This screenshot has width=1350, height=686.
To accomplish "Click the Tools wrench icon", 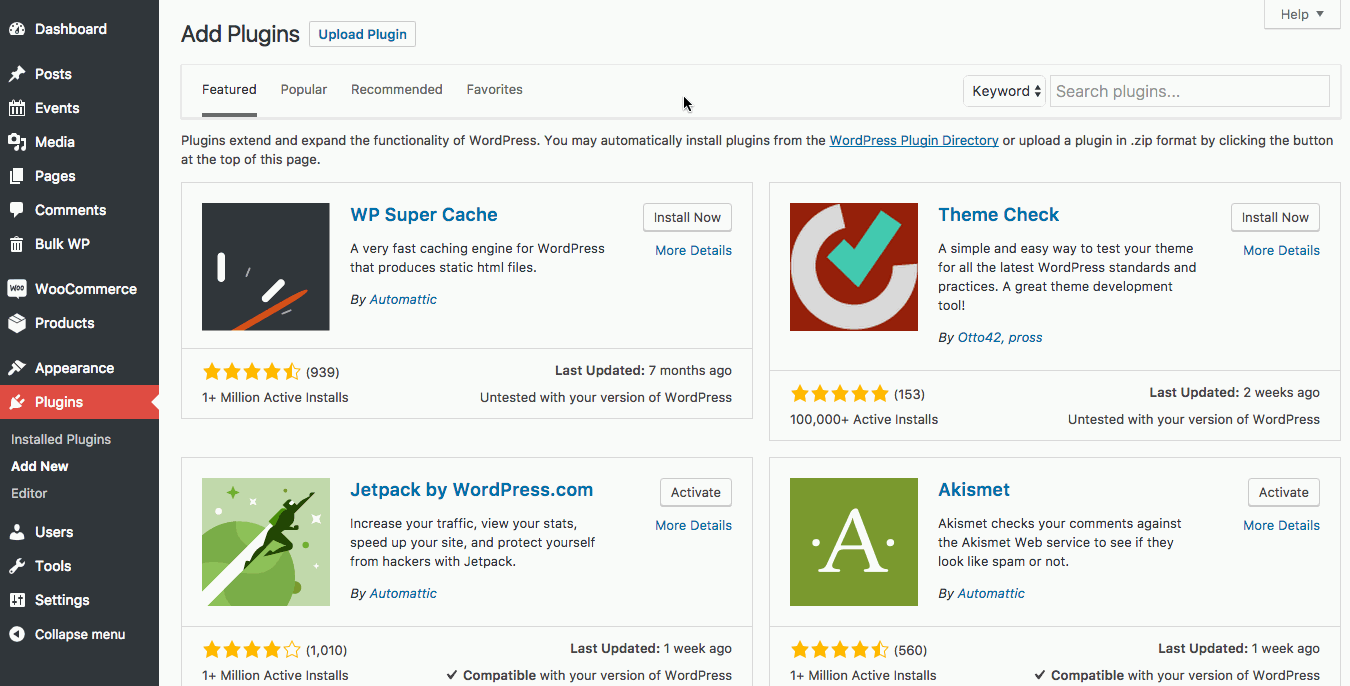I will click(17, 566).
